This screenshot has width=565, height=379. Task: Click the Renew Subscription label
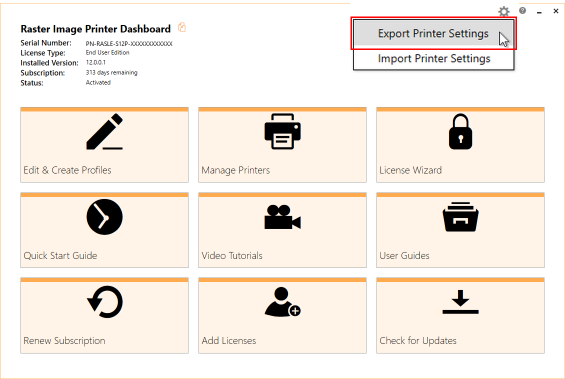pos(64,340)
